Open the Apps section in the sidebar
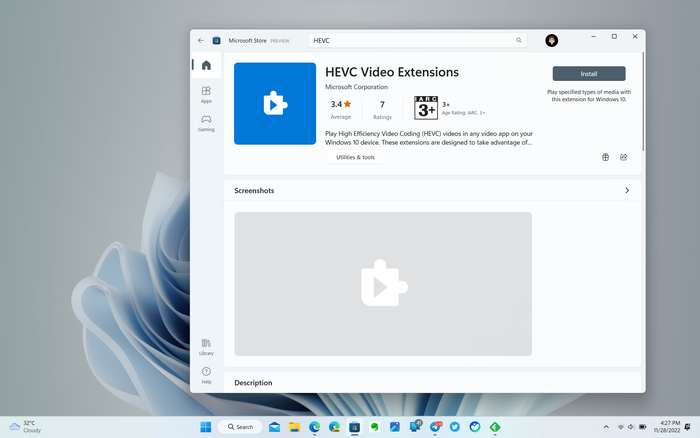The image size is (700, 438). point(206,95)
